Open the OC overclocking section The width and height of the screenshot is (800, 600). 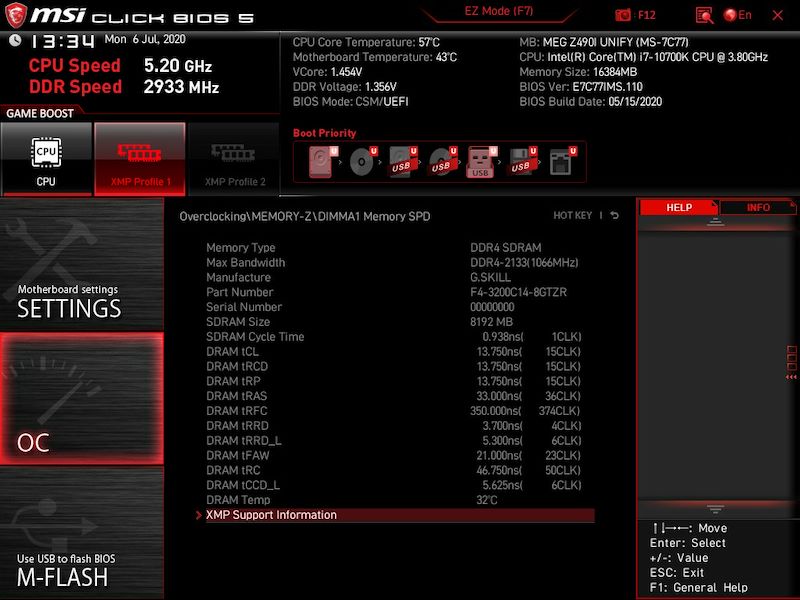pyautogui.click(x=82, y=398)
